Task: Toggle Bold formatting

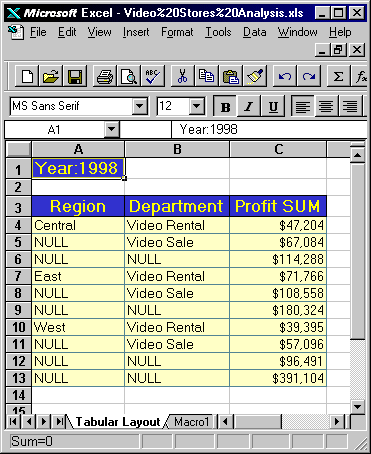Action: [225, 106]
